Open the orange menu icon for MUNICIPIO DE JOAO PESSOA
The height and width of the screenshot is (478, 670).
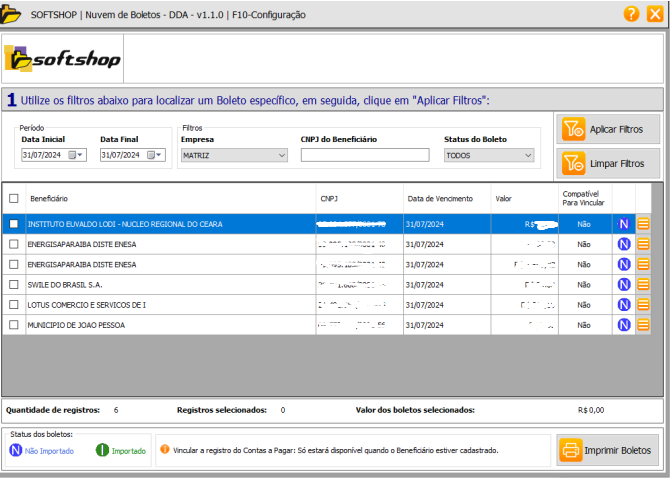tap(643, 325)
